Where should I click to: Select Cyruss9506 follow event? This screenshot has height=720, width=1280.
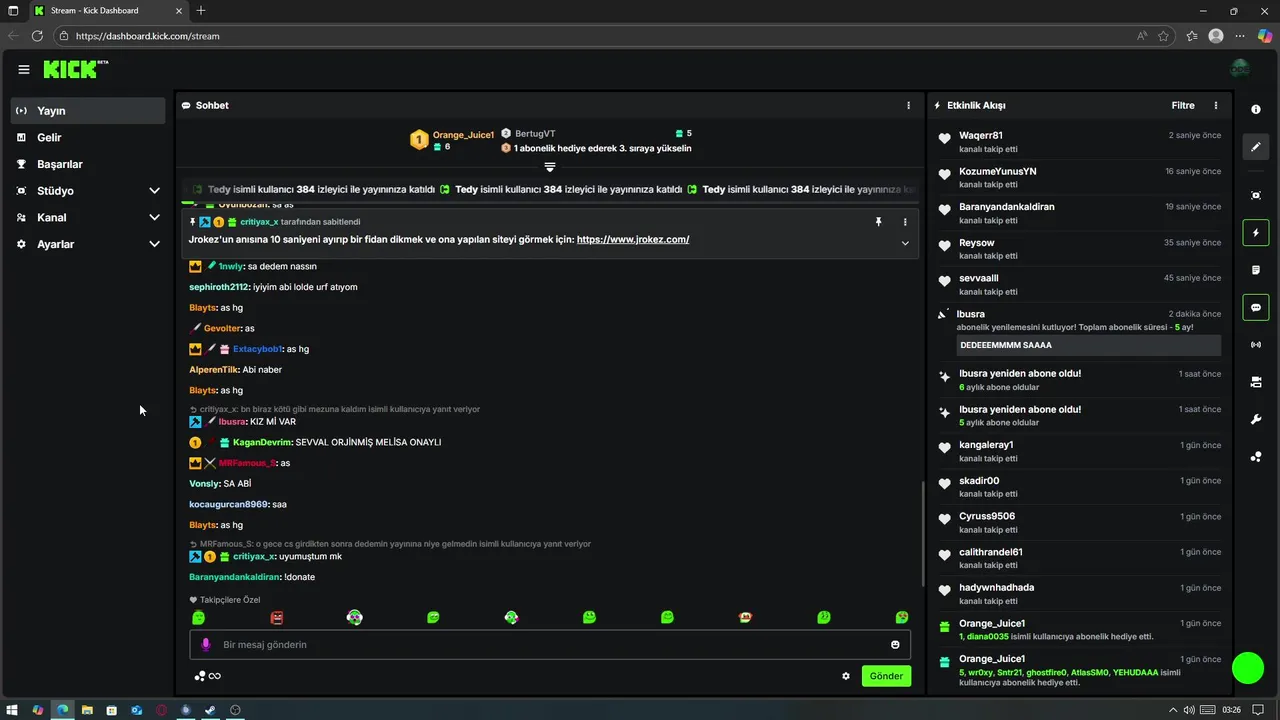pos(1080,522)
